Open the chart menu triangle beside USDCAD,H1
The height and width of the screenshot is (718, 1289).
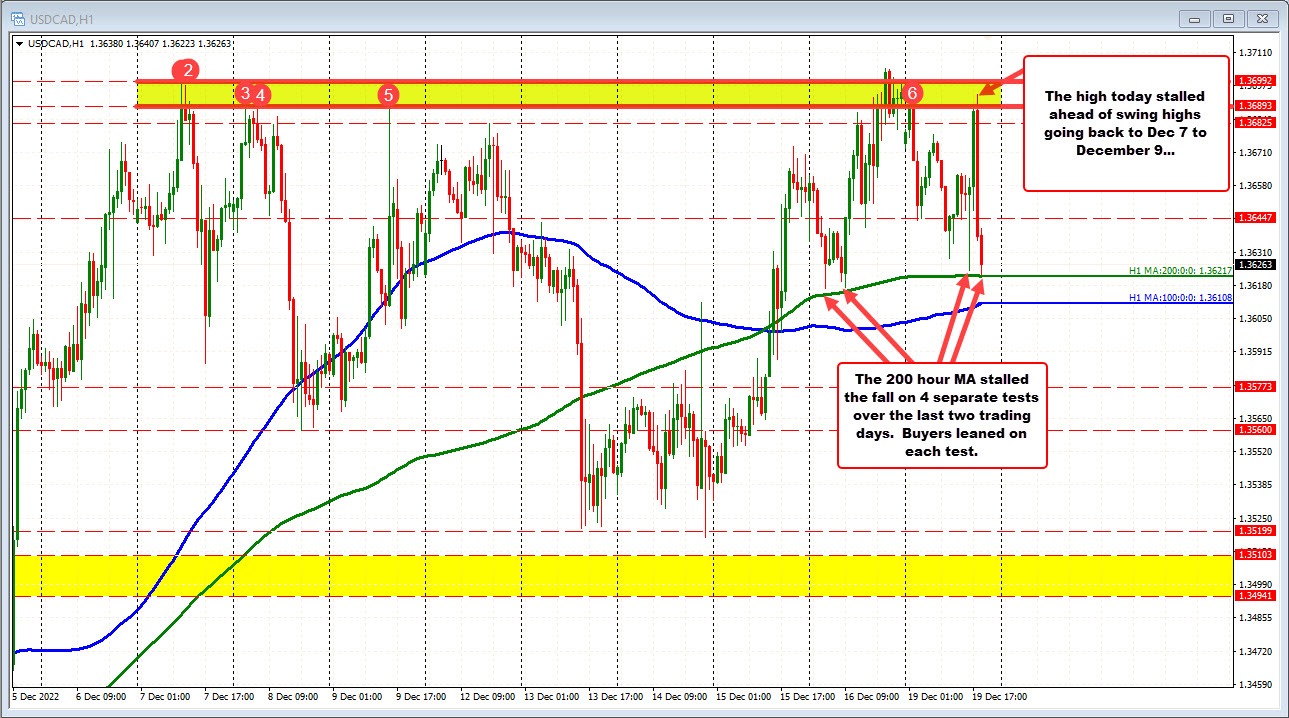coord(21,43)
